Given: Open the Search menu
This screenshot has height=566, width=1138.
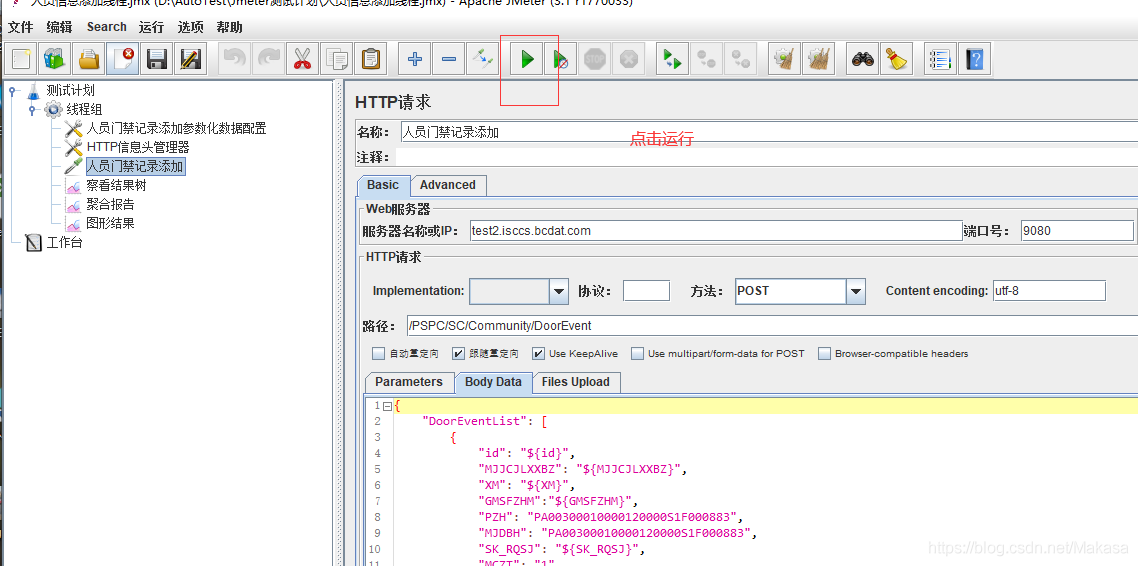Looking at the screenshot, I should click(x=107, y=27).
